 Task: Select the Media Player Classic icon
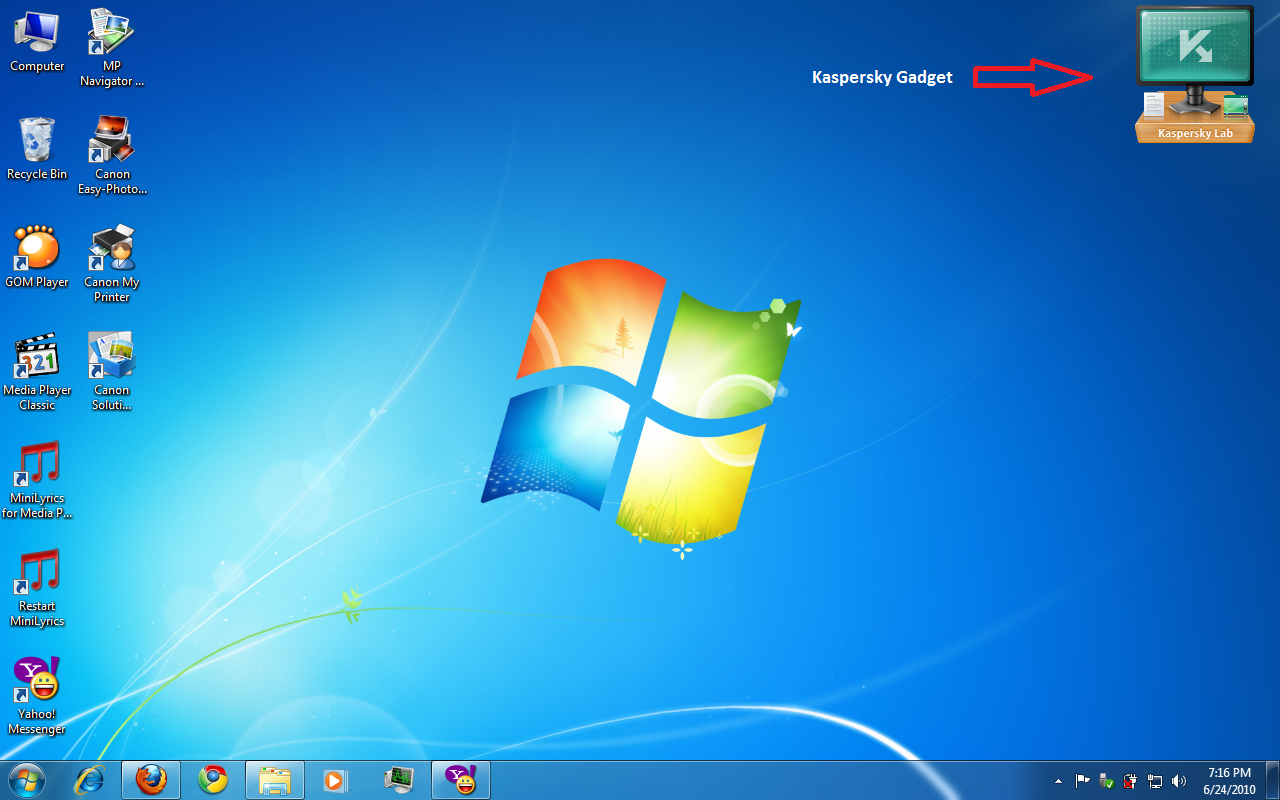pos(37,372)
